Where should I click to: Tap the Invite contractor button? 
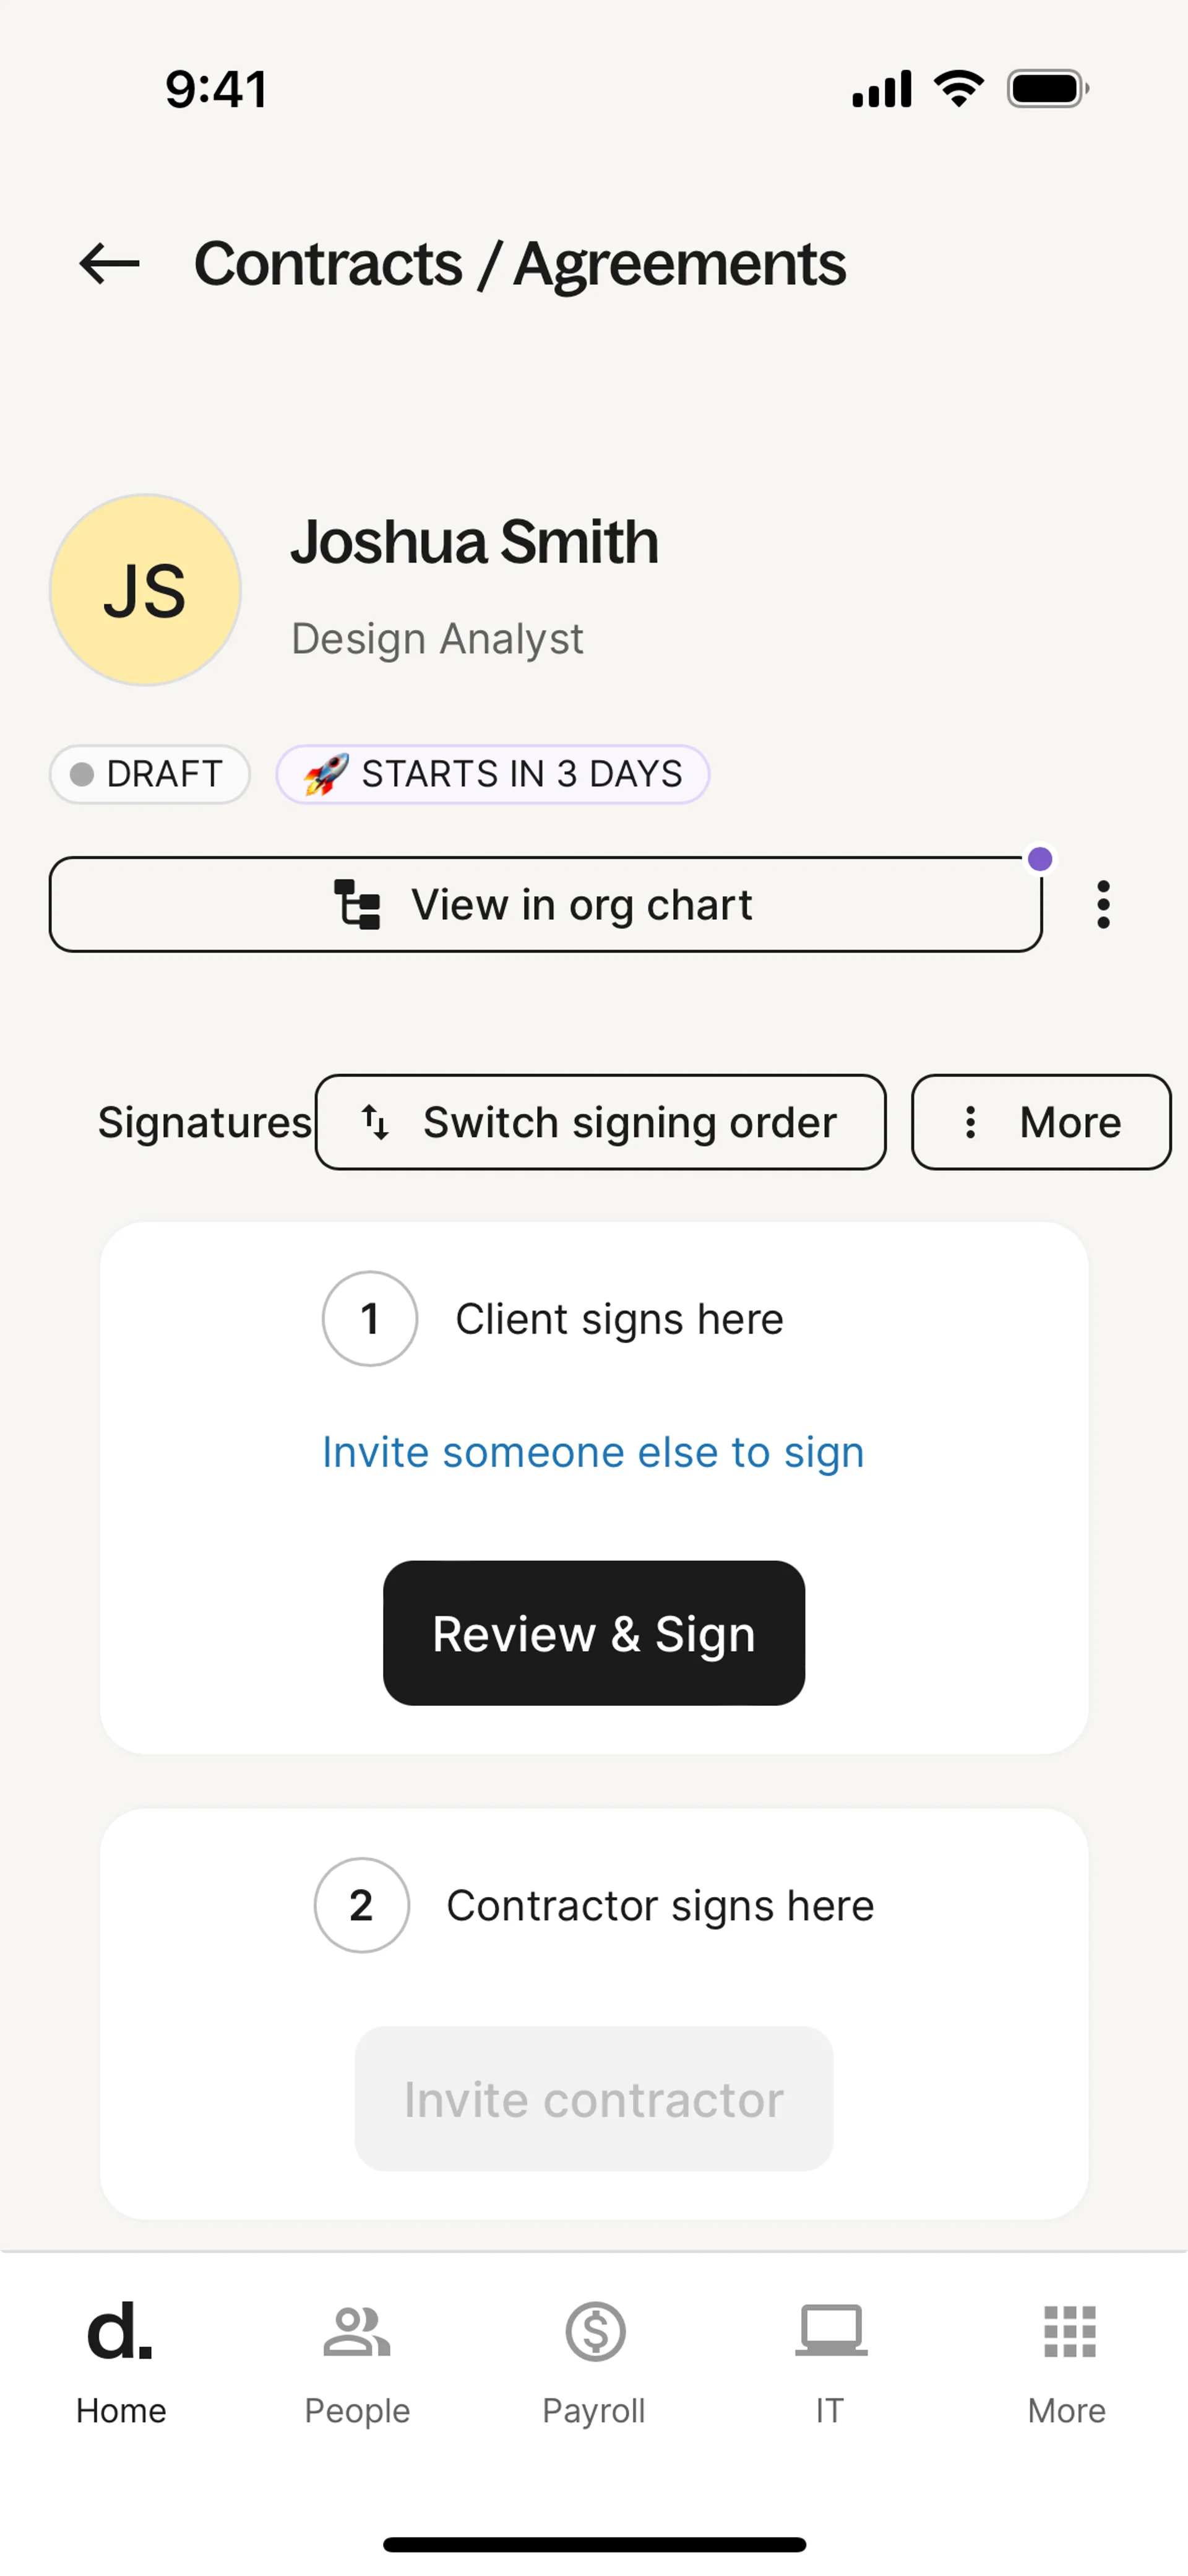pos(594,2099)
